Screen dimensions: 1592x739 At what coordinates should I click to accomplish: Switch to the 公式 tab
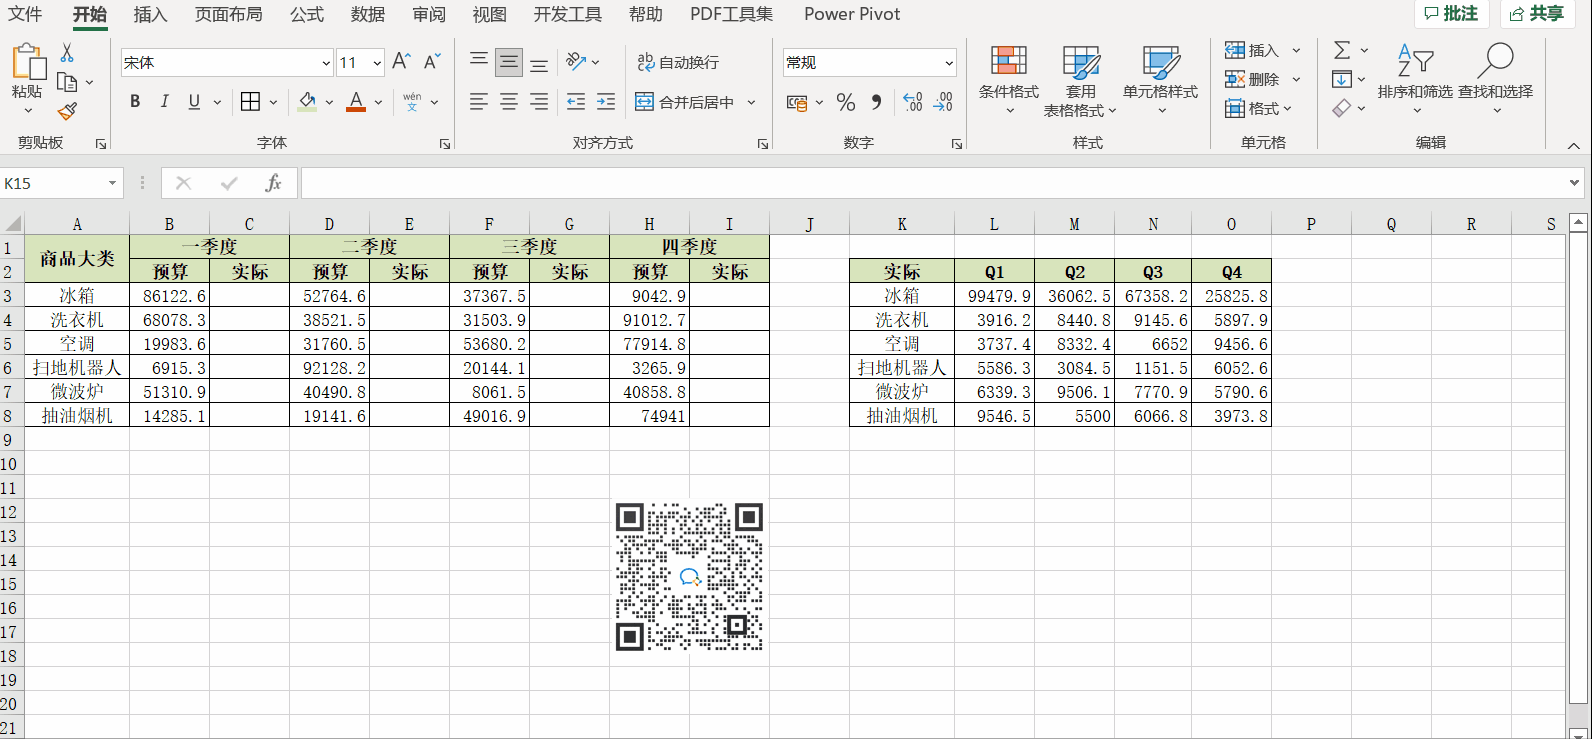(307, 14)
